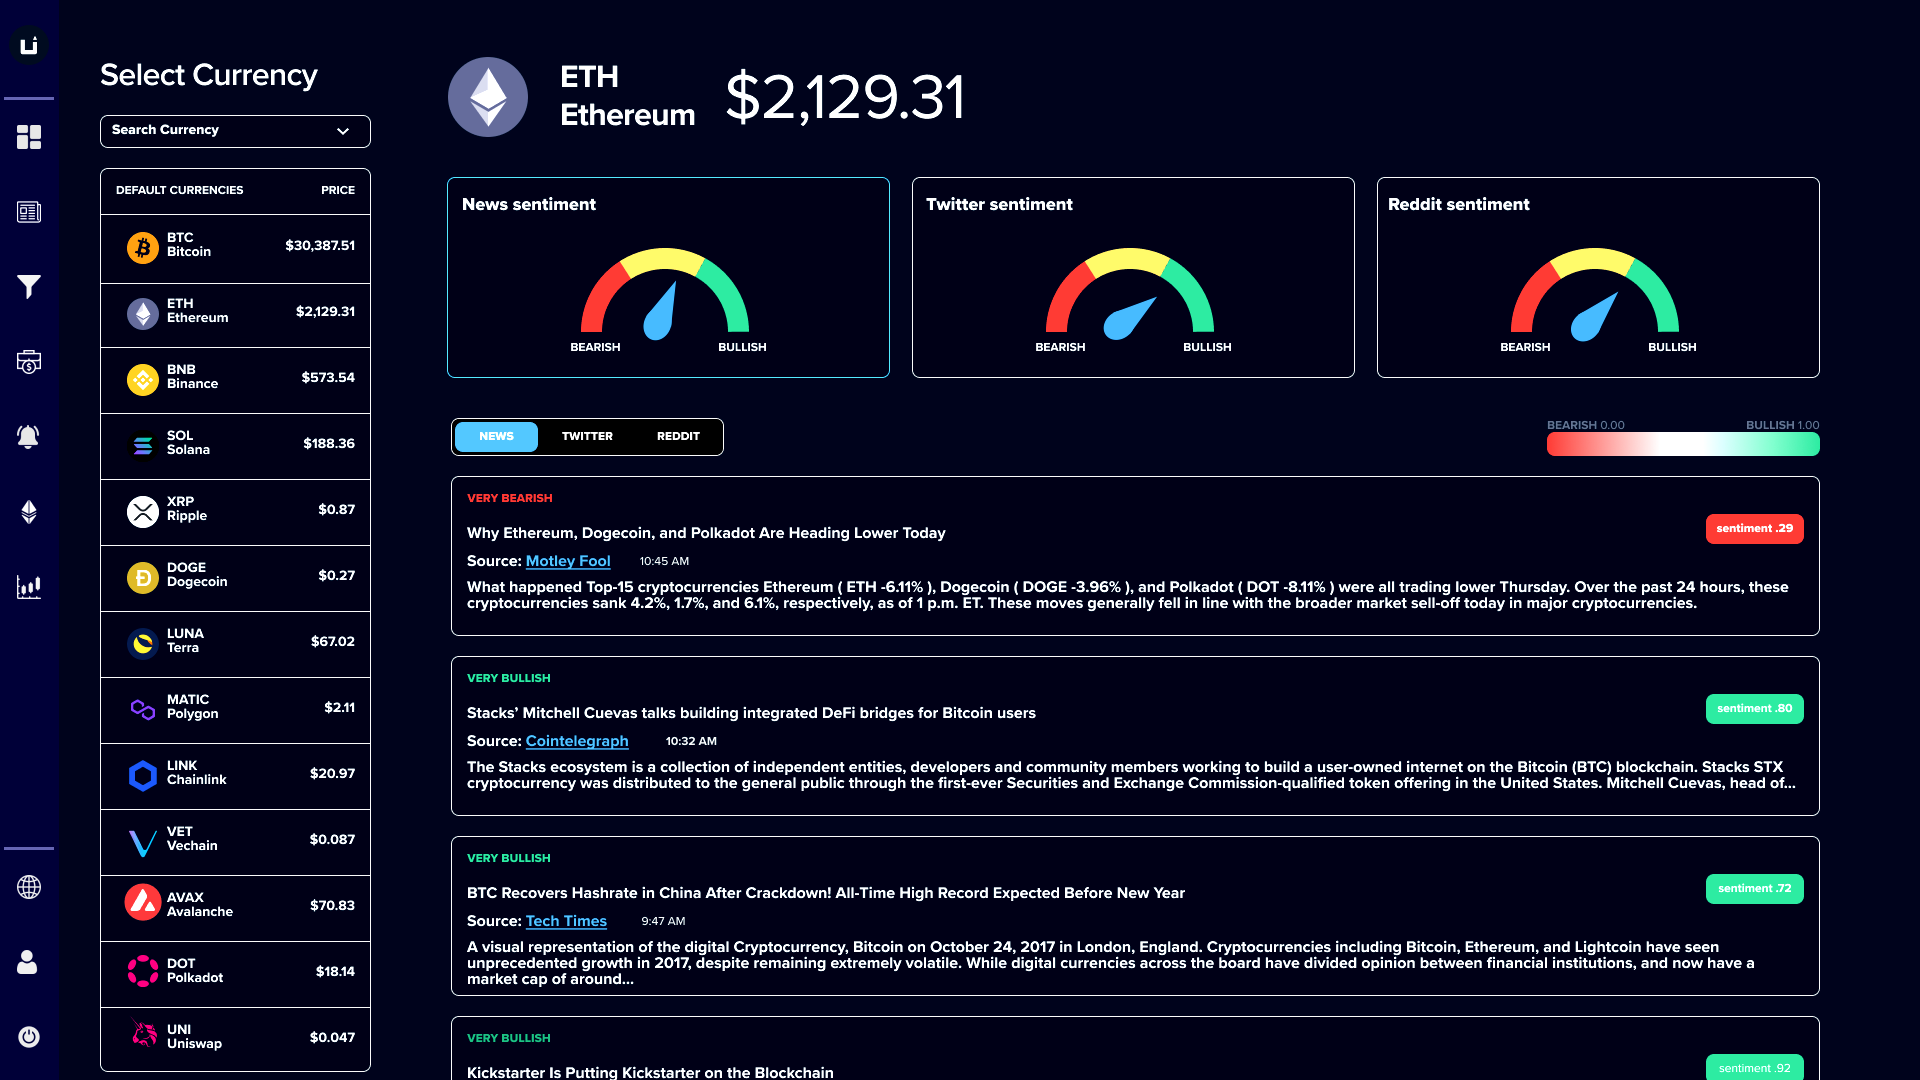Click the filter funnel sidebar icon
The width and height of the screenshot is (1920, 1080).
pos(29,287)
